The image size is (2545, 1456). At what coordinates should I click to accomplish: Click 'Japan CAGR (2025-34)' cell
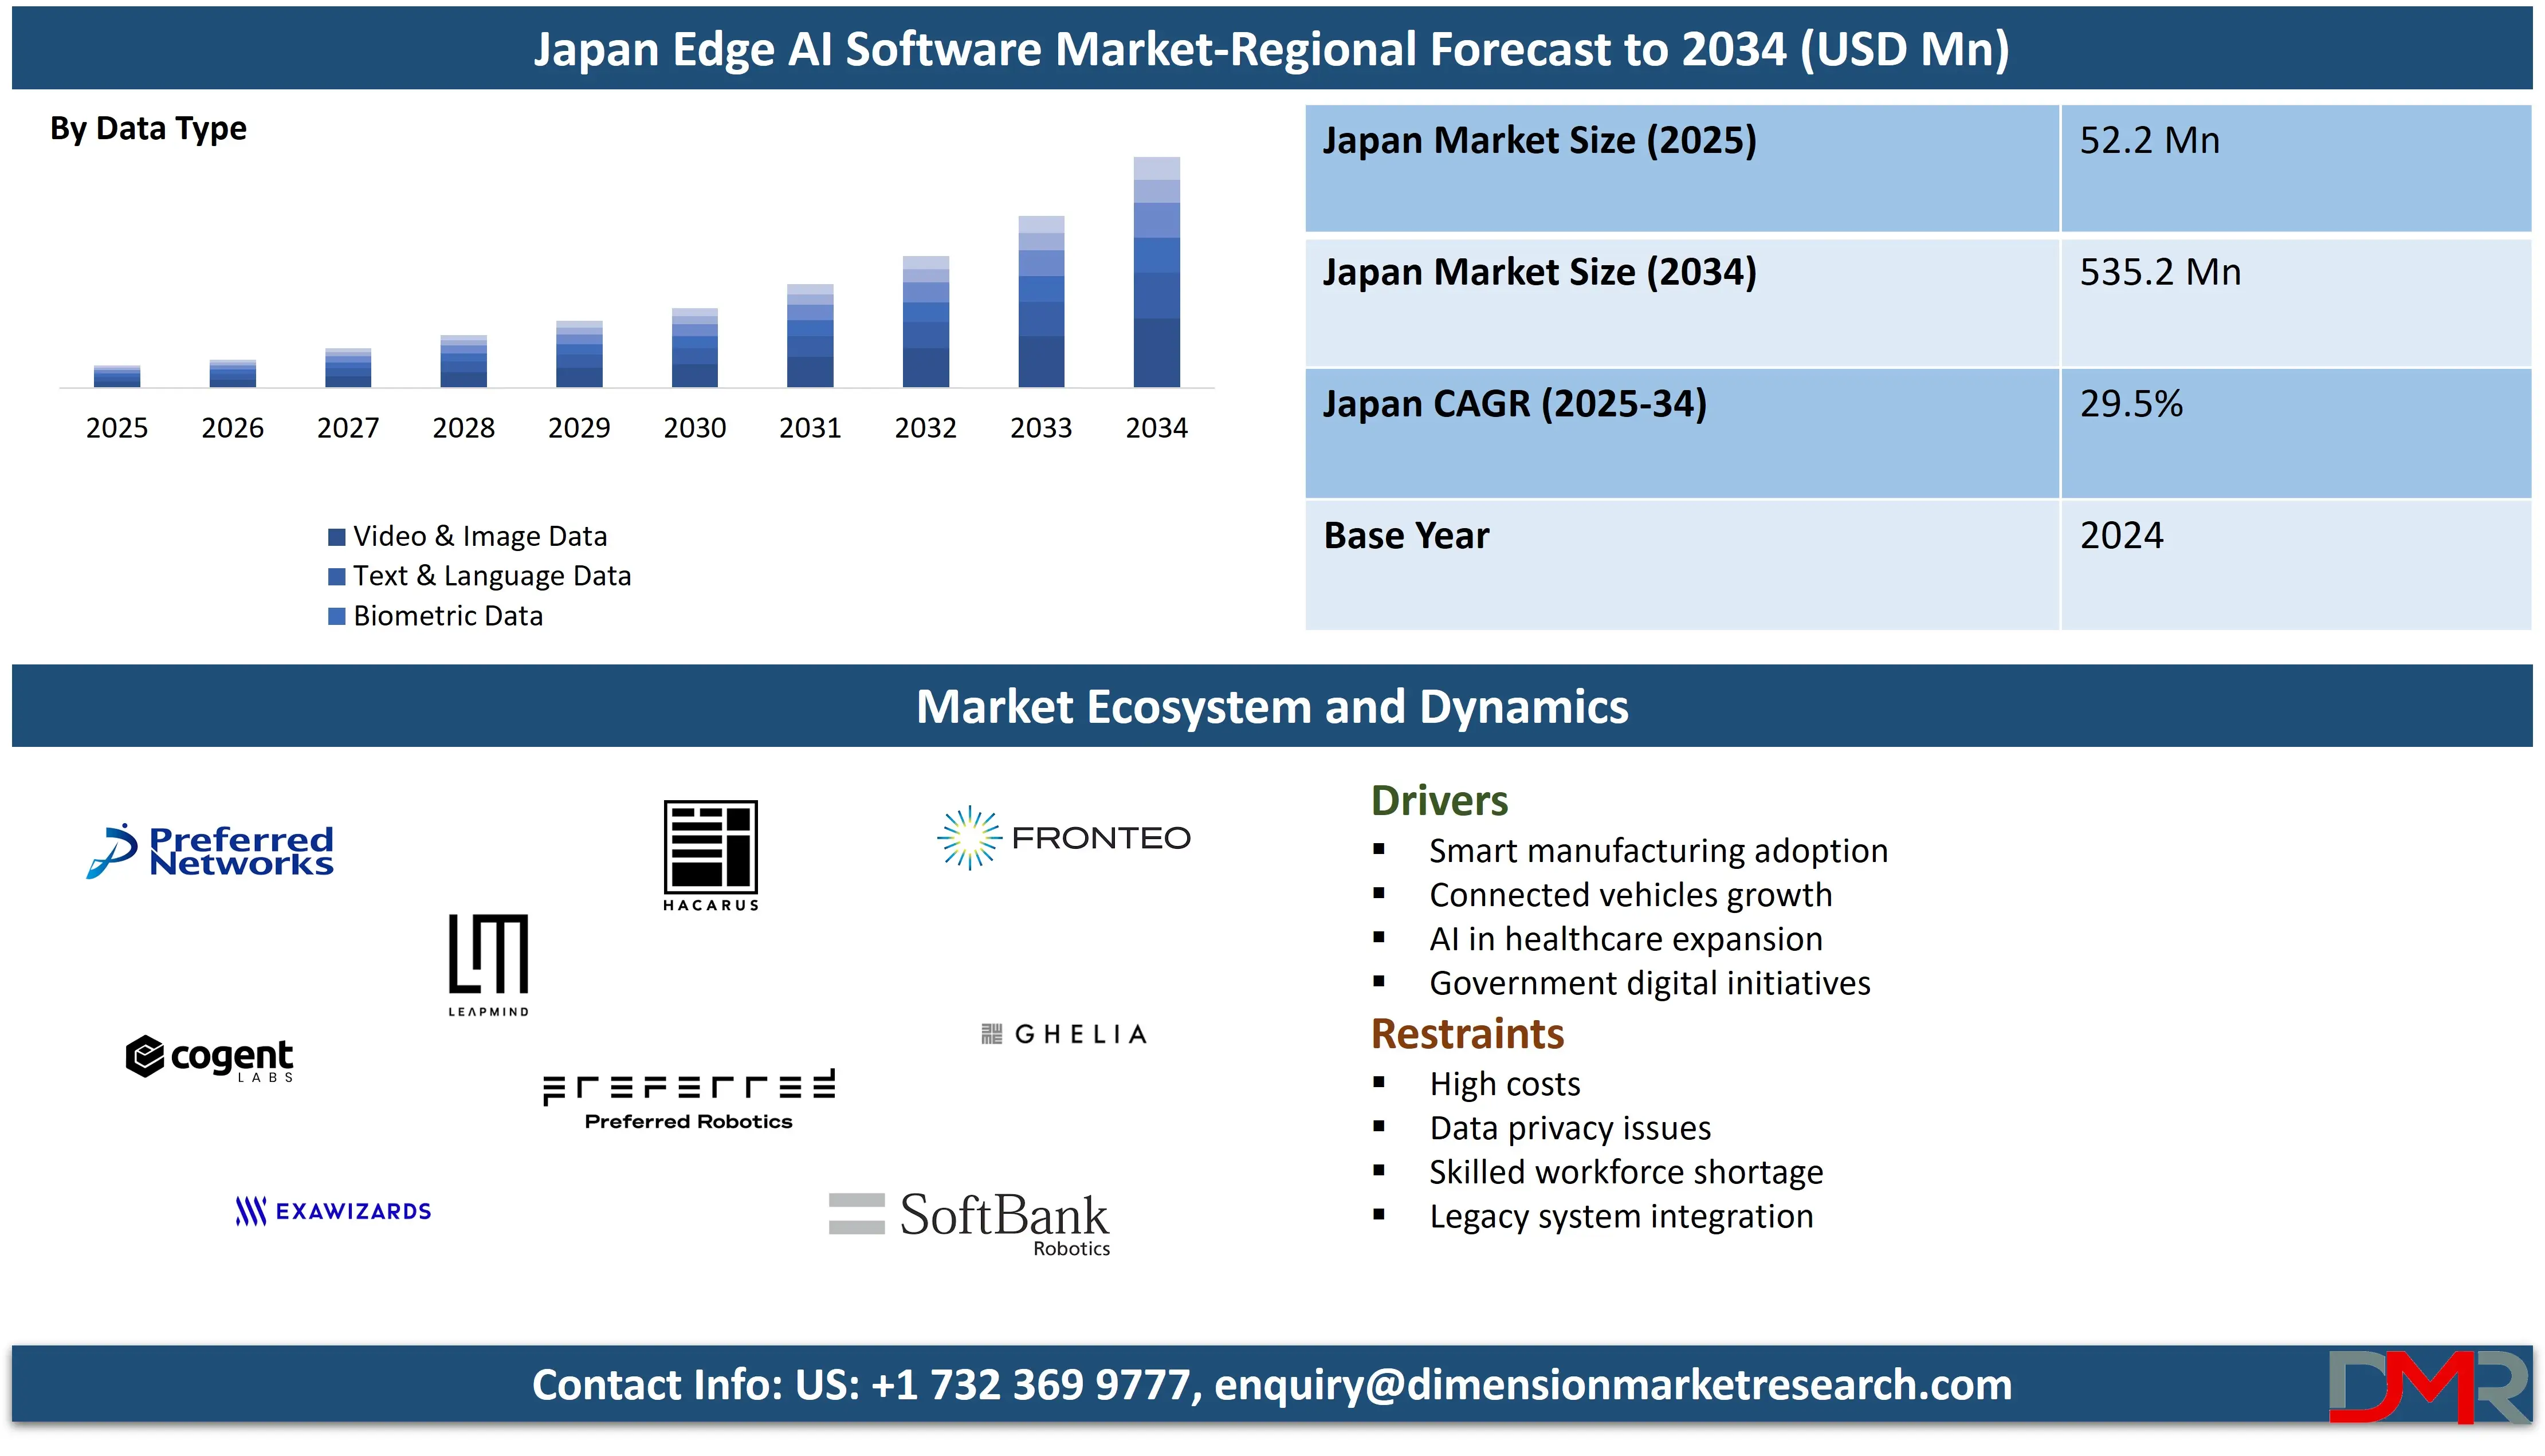click(x=1682, y=433)
